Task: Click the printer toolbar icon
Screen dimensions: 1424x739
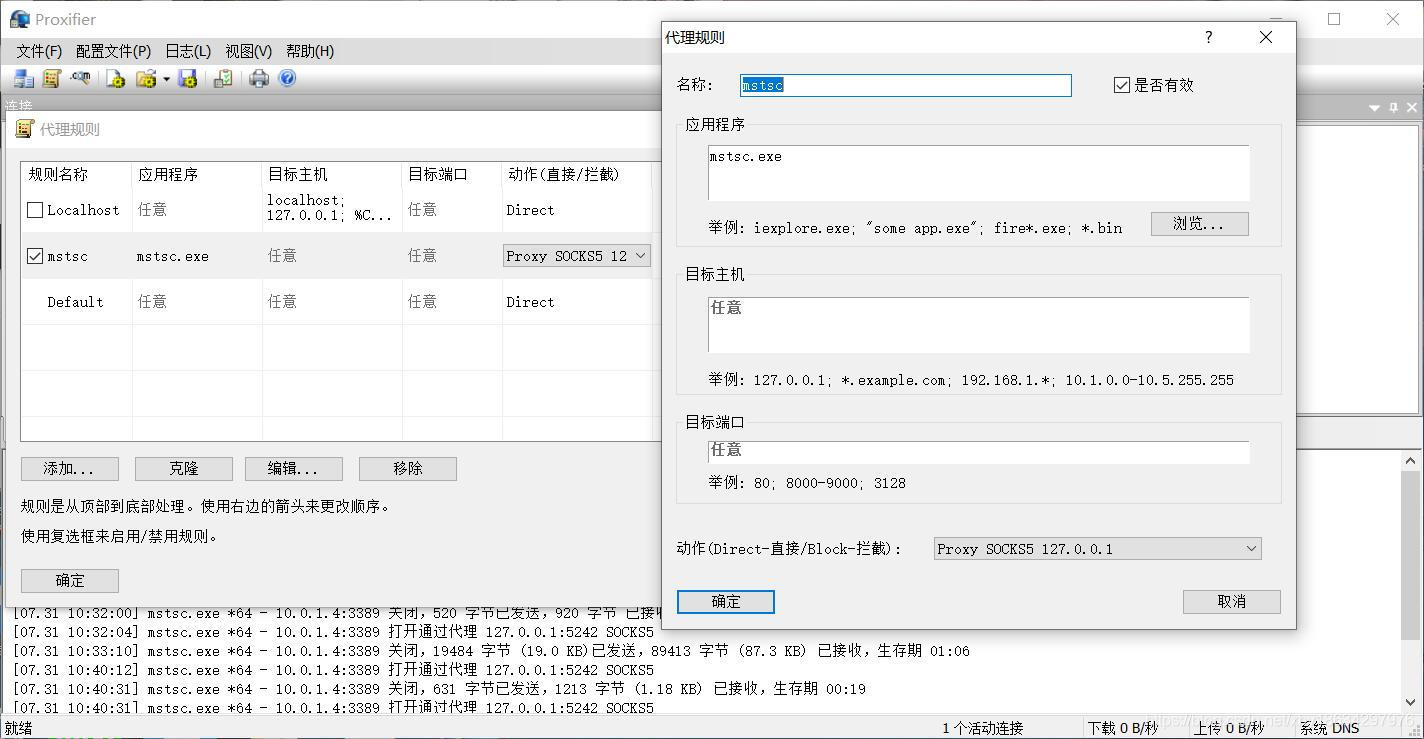Action: [259, 78]
